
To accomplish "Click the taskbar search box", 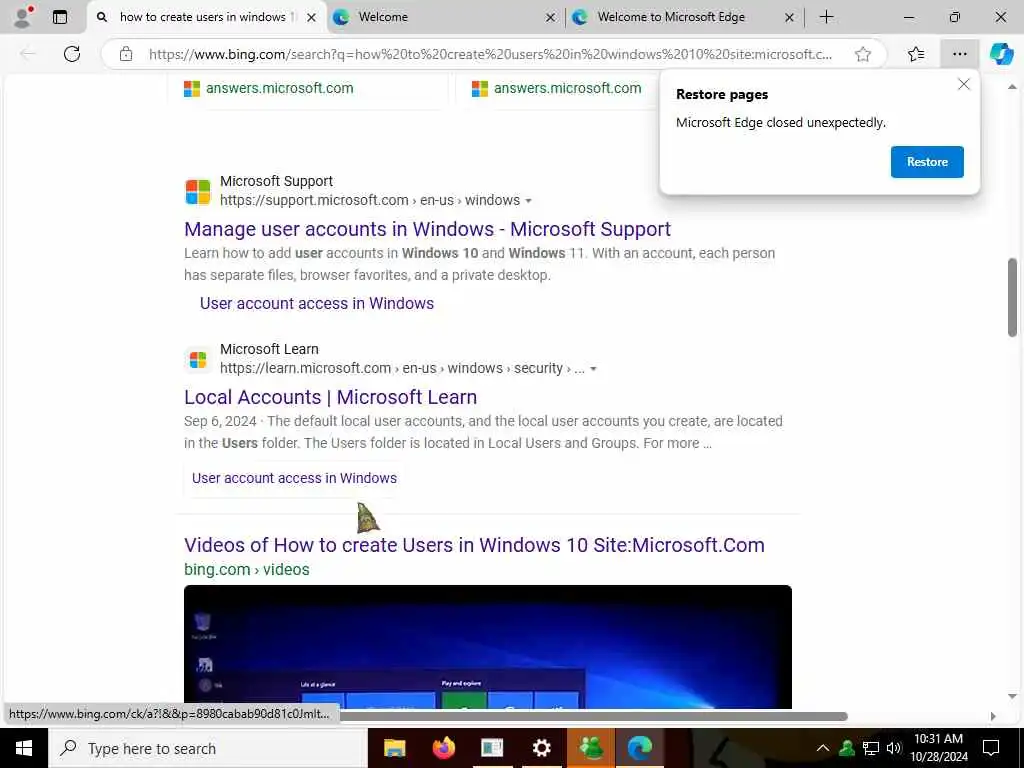I will (x=208, y=748).
